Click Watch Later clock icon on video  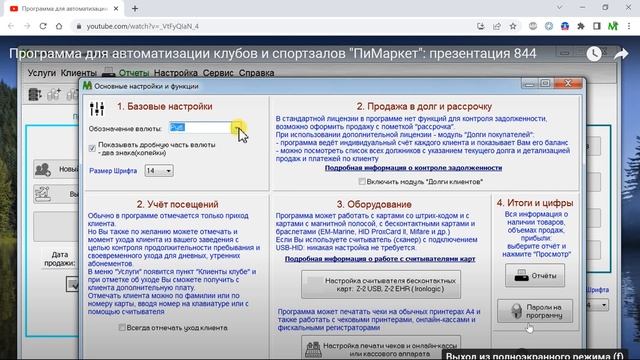point(594,54)
